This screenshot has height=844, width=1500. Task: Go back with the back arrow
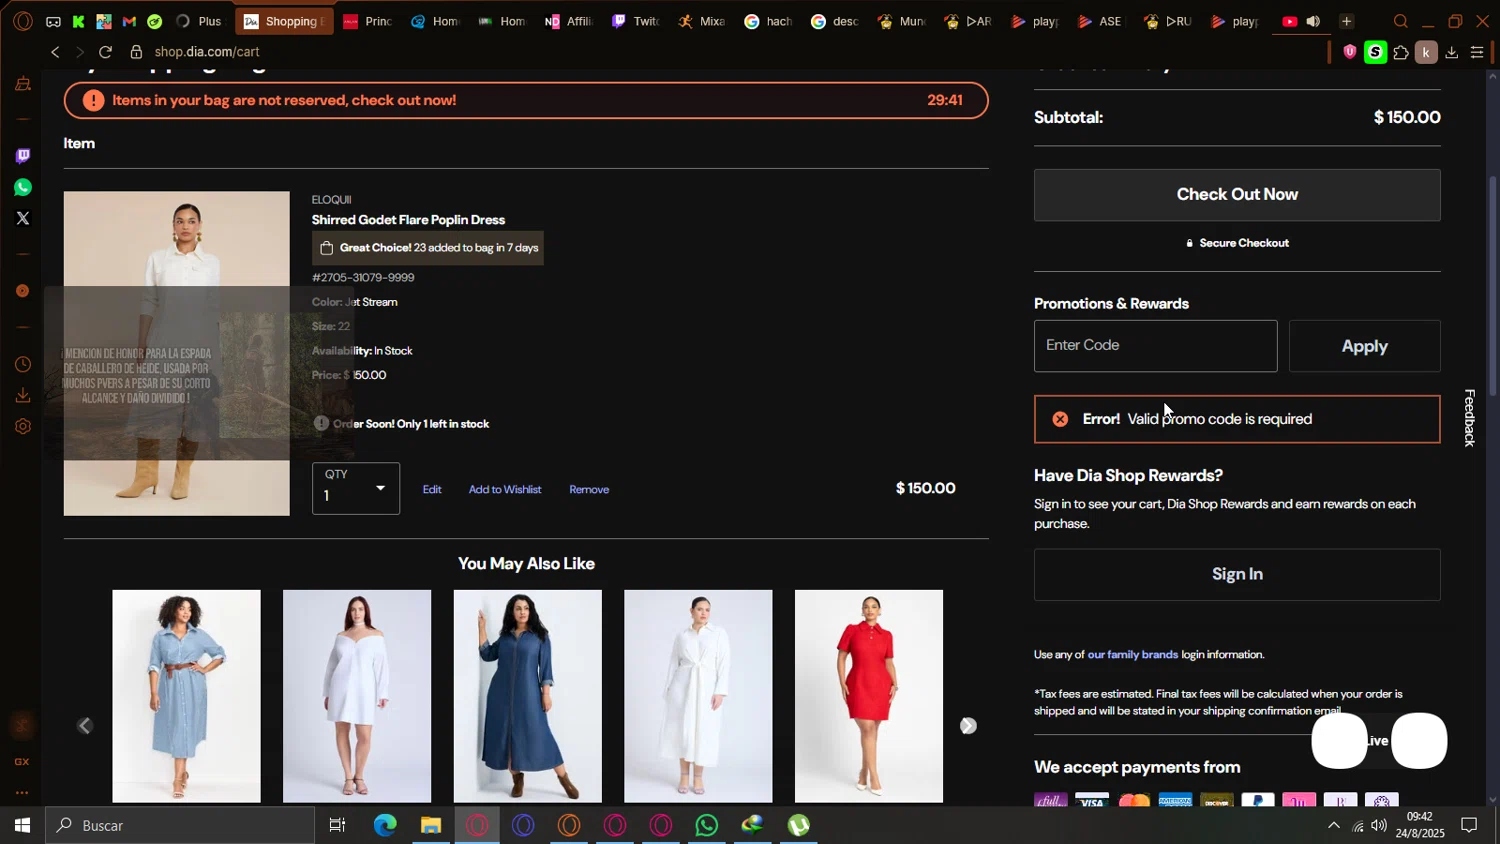click(55, 52)
